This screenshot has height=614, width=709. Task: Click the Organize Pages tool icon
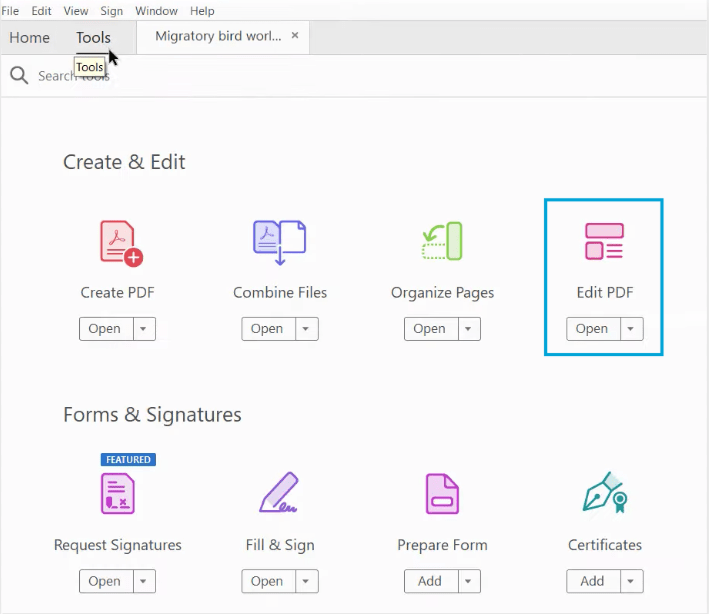pyautogui.click(x=442, y=241)
